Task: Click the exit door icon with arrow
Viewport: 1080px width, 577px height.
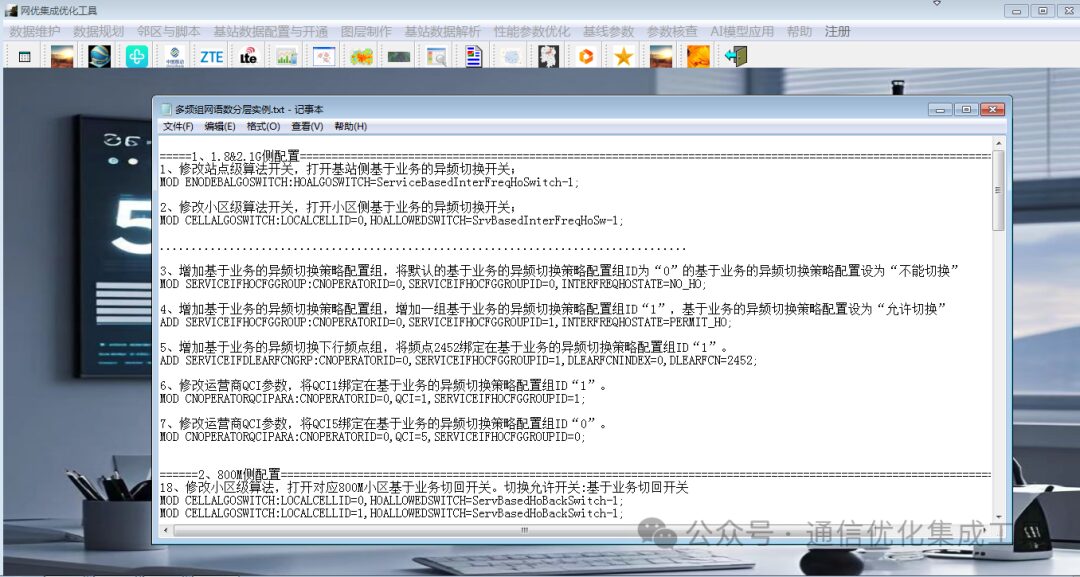Action: click(736, 56)
